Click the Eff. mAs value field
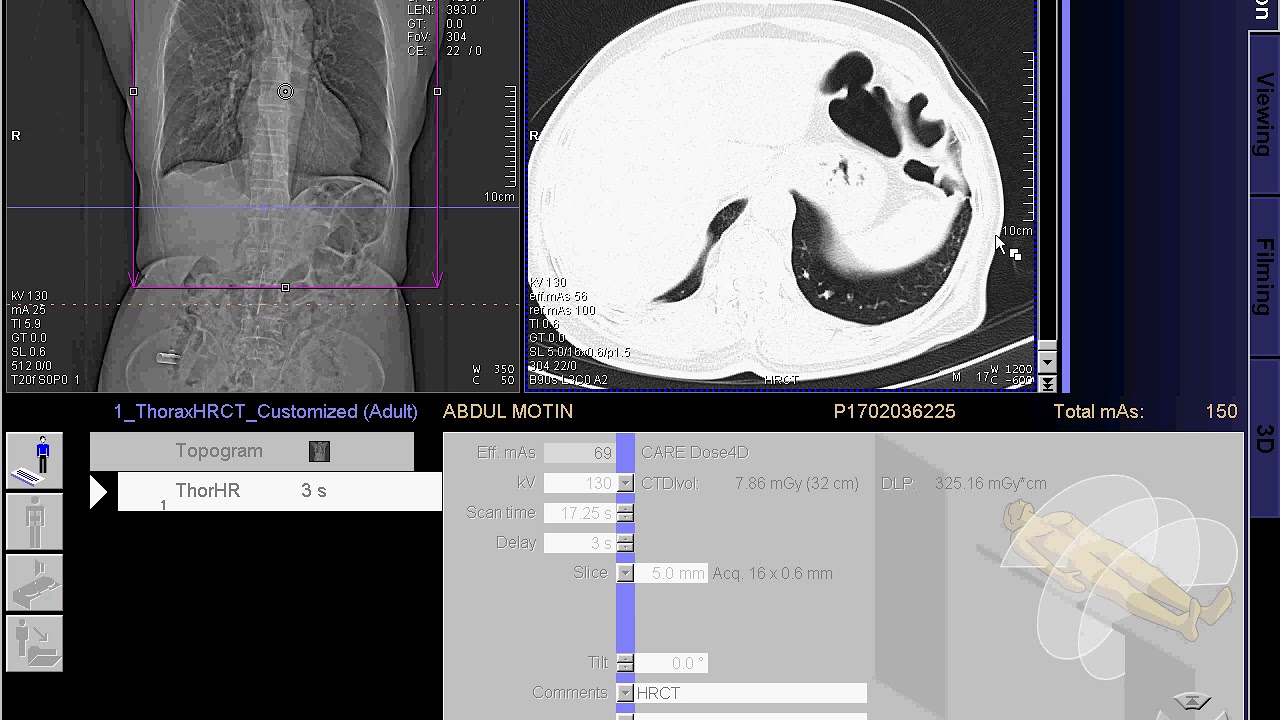1280x720 pixels. (580, 453)
